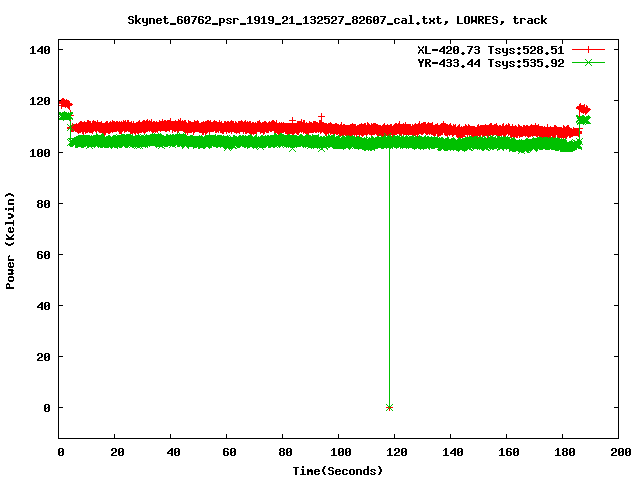640x480 pixels.
Task: Click the x-axis tick label 60
Action: [229, 452]
